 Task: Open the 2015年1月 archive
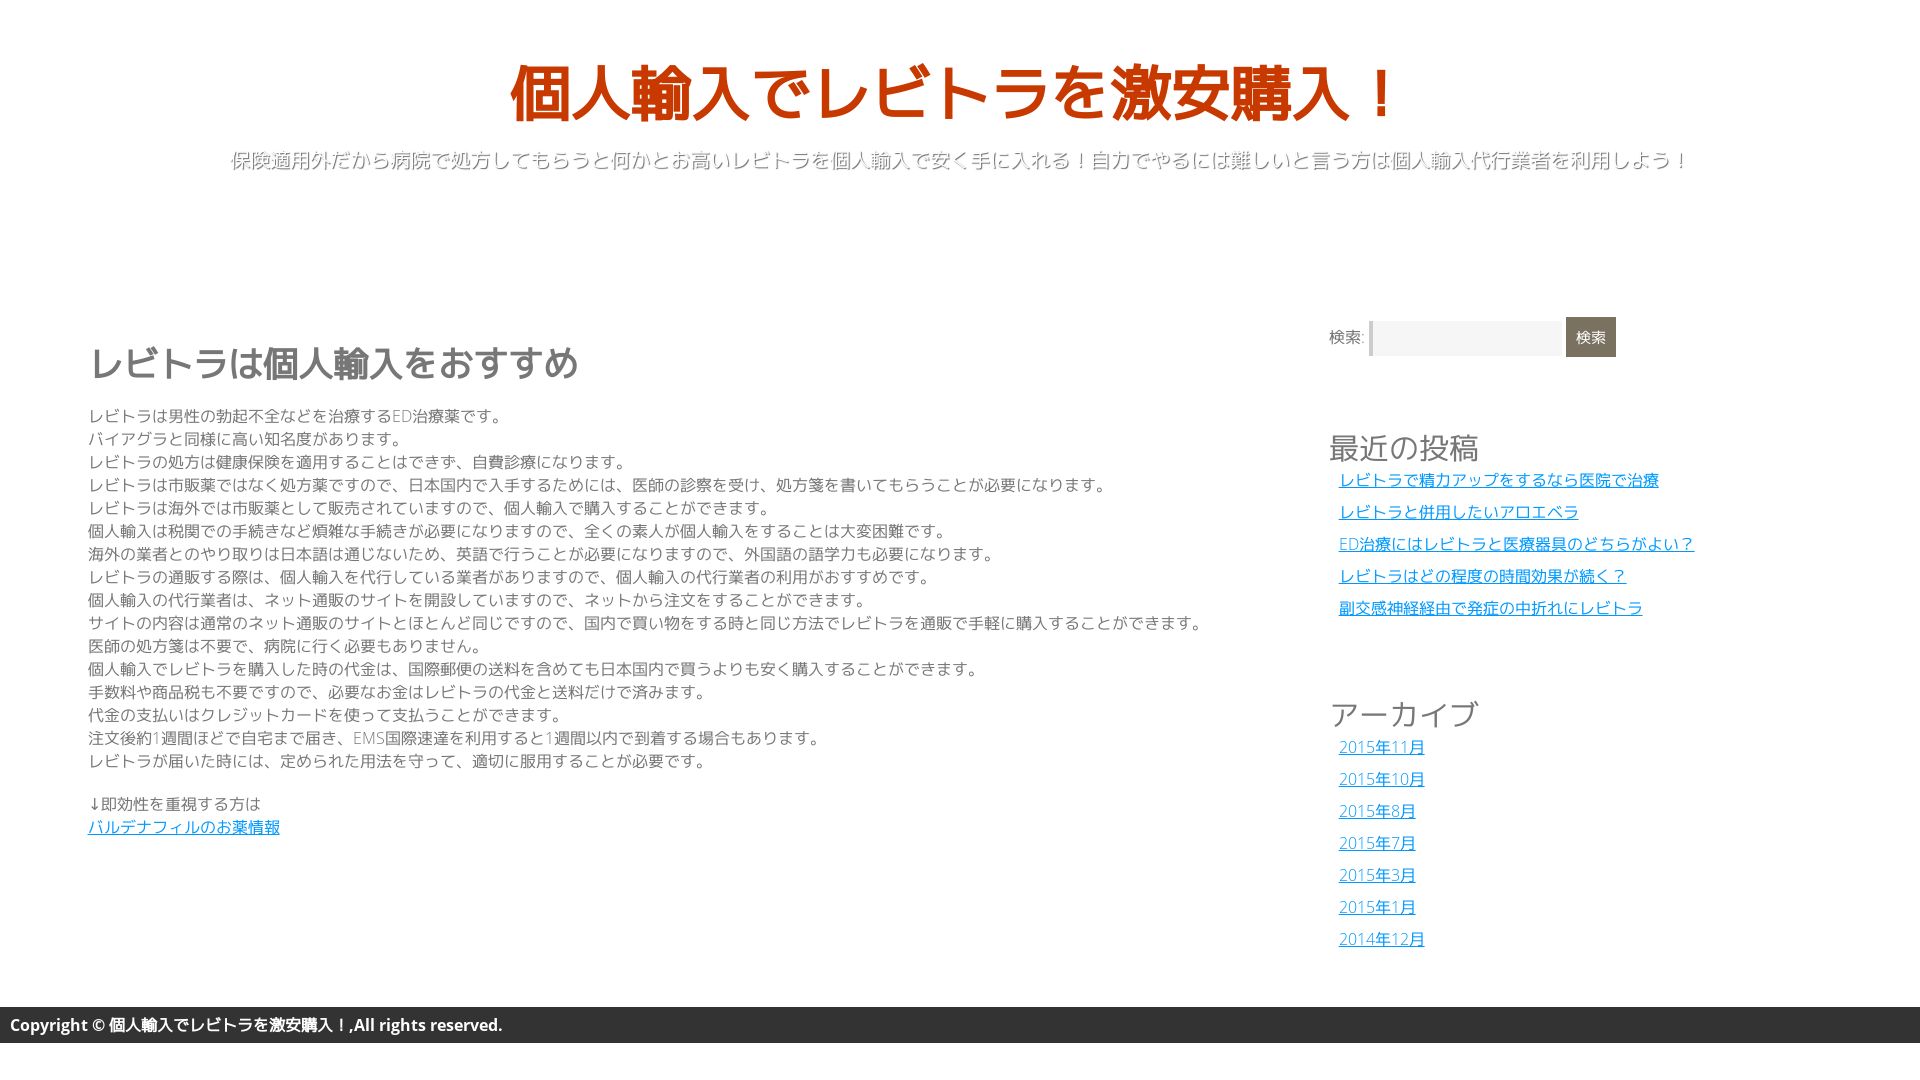pos(1377,907)
